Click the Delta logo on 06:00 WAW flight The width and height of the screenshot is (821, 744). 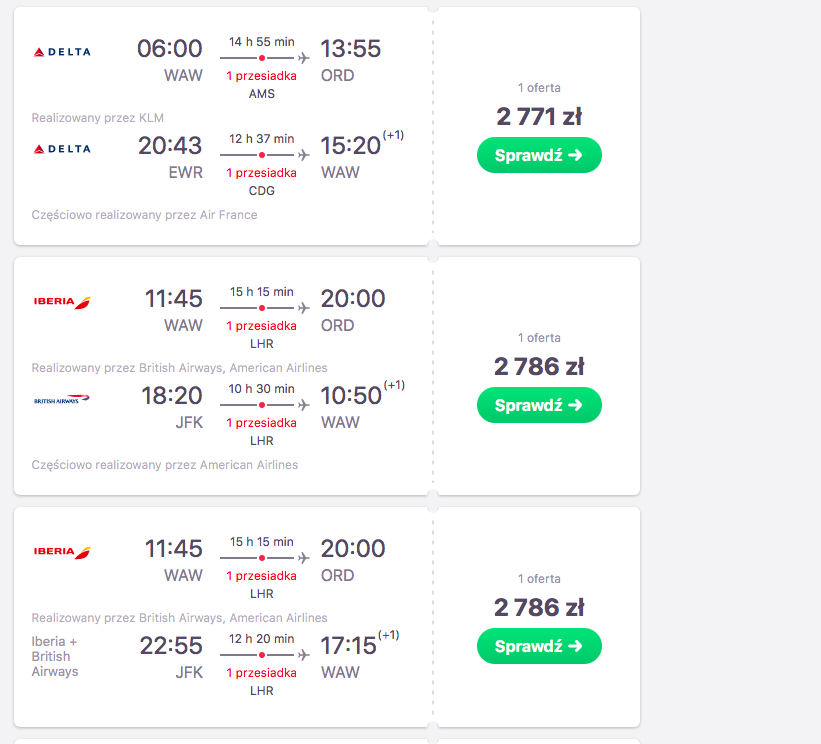[x=62, y=52]
